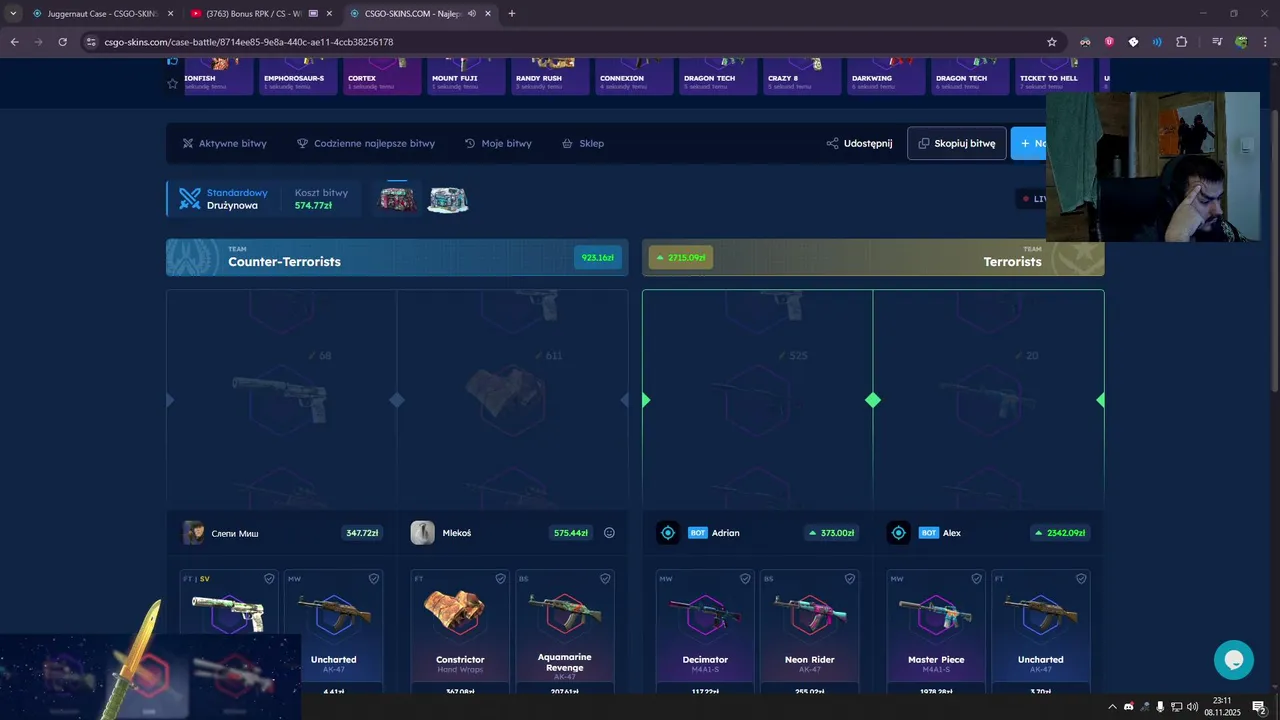1280x720 pixels.
Task: Open the Neon Rider AK-47 item card
Action: coord(810,631)
